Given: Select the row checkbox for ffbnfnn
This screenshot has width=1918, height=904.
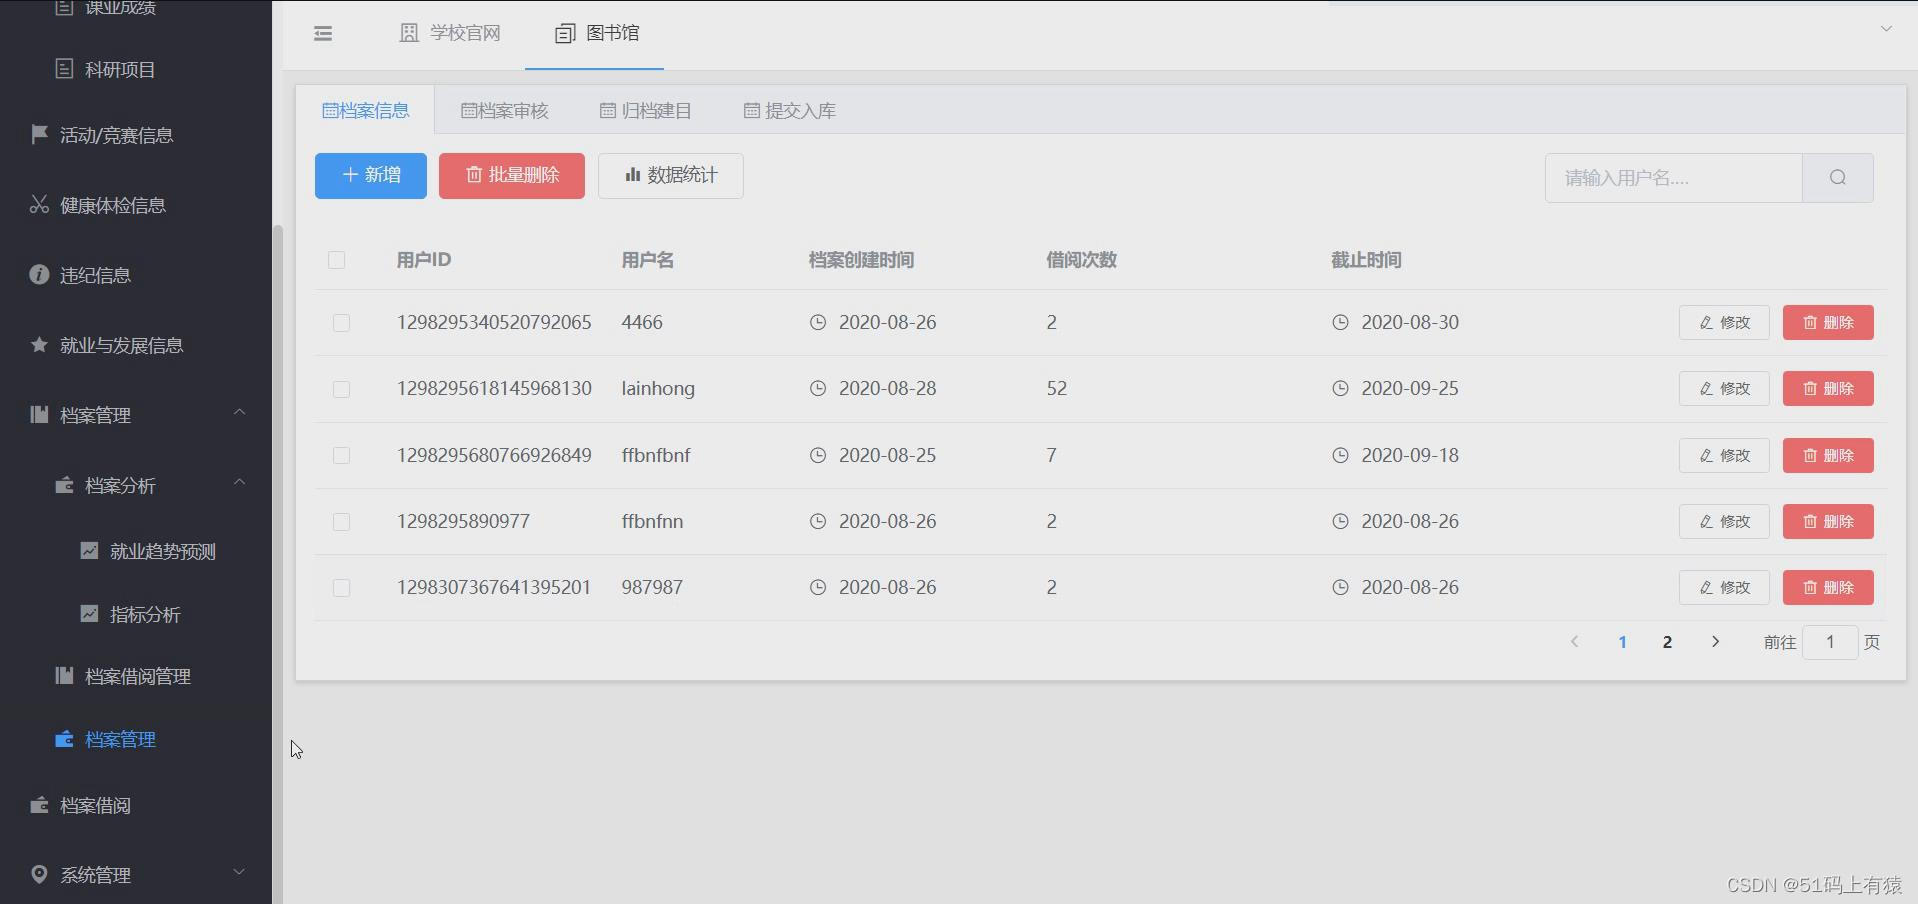Looking at the screenshot, I should tap(341, 522).
